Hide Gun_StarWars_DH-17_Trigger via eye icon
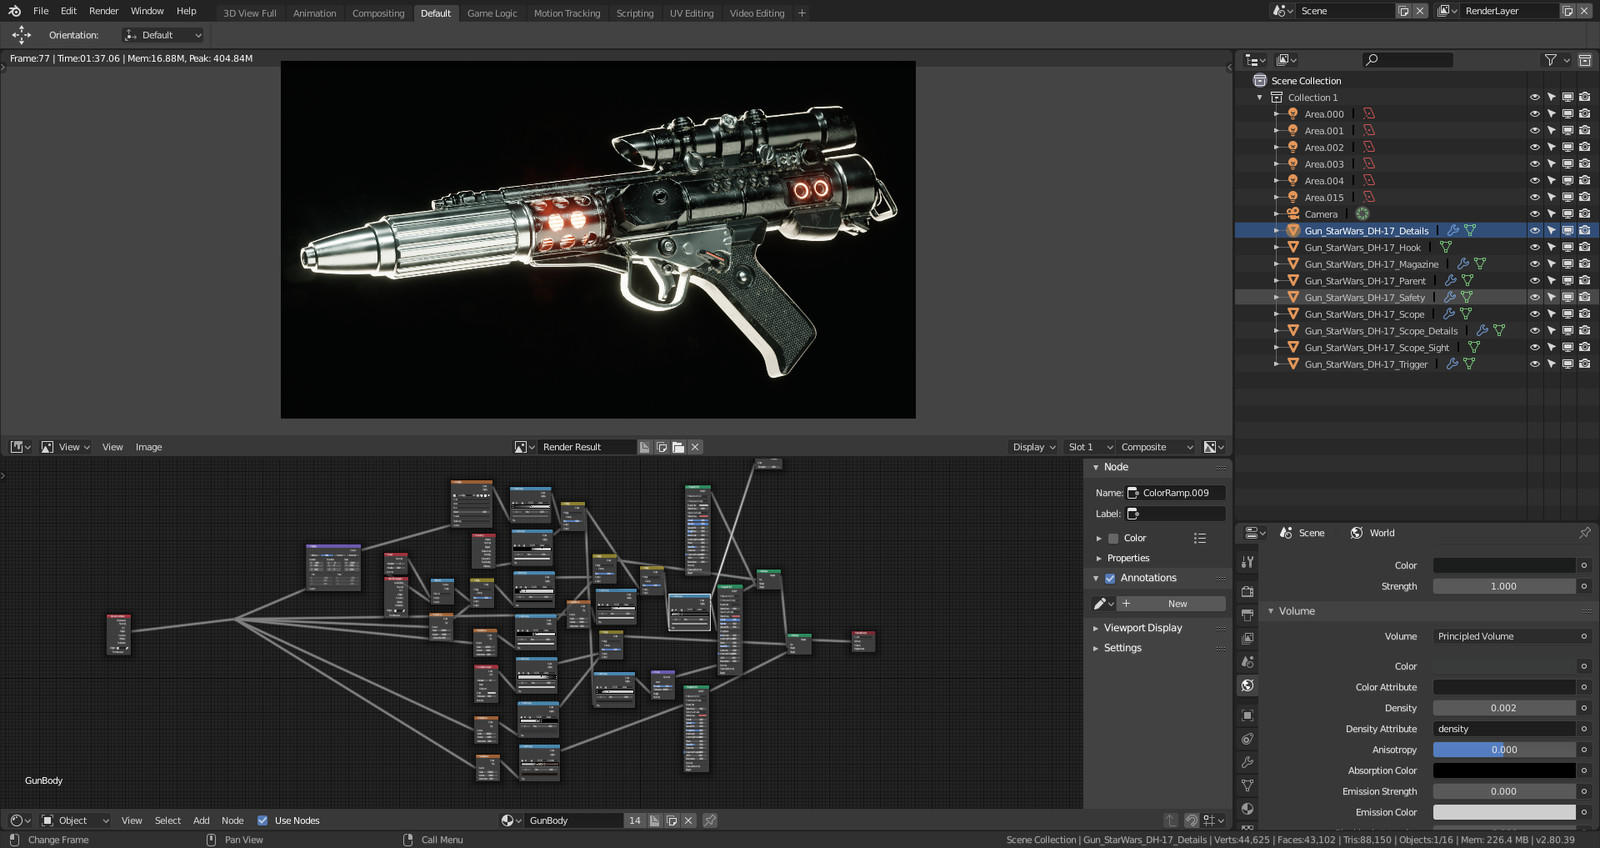 coord(1534,365)
